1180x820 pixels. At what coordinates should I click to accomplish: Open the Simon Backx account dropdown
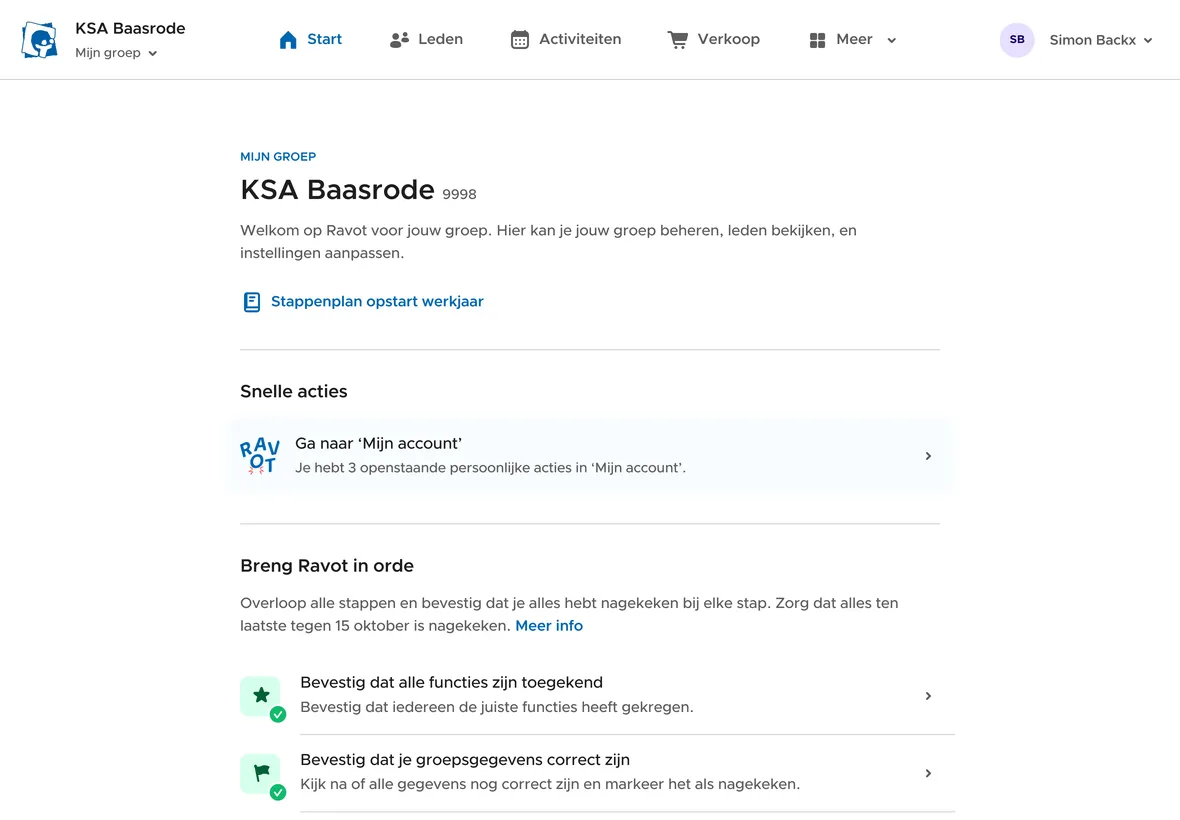point(1101,40)
